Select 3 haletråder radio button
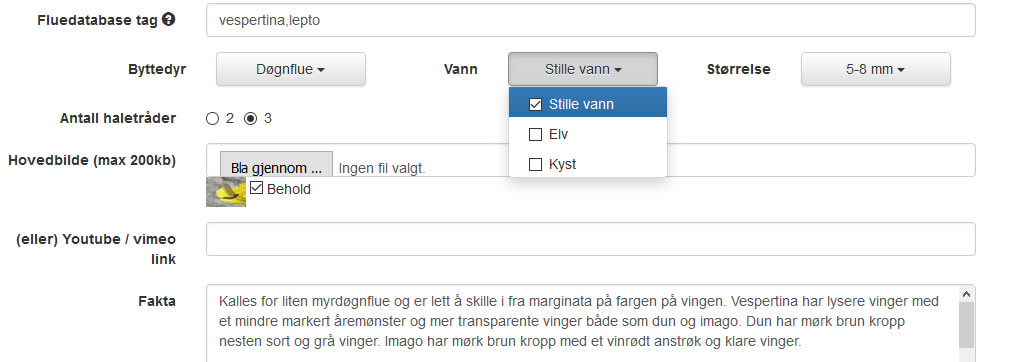Viewport: 1016px width, 362px height. (251, 119)
